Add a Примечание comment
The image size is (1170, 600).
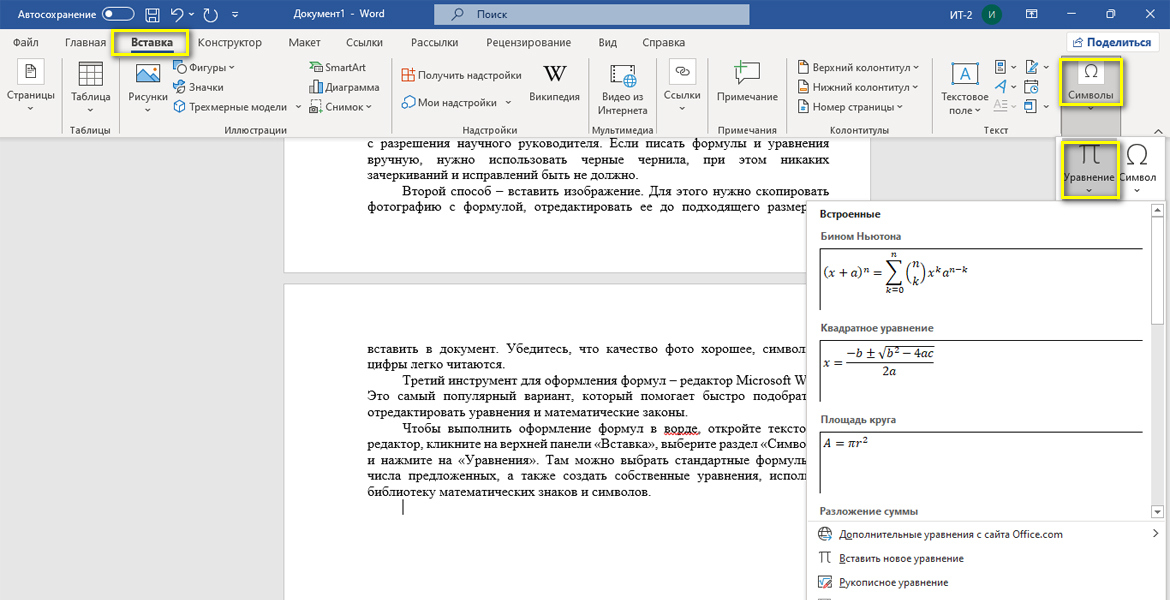747,84
